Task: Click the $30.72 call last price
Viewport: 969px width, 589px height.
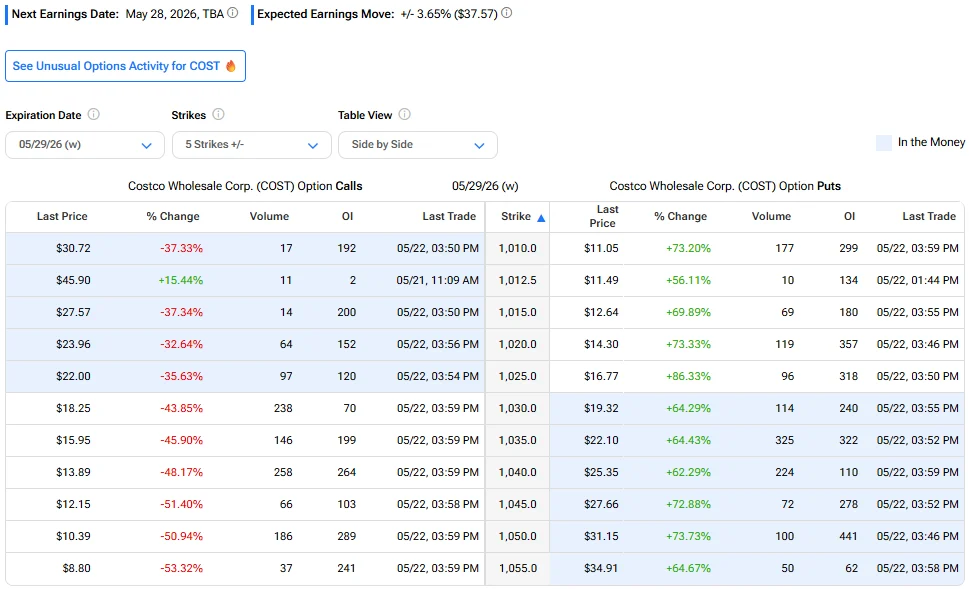Action: 73,248
